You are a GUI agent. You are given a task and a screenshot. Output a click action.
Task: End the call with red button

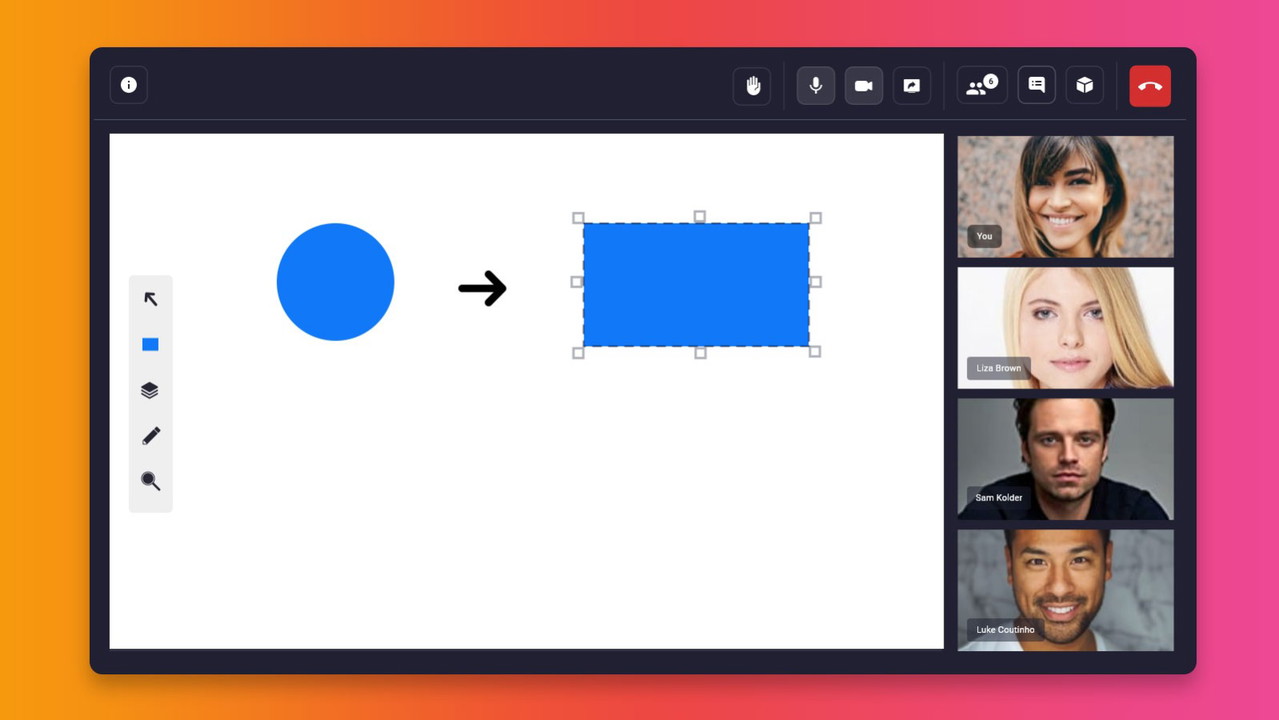coord(1150,86)
